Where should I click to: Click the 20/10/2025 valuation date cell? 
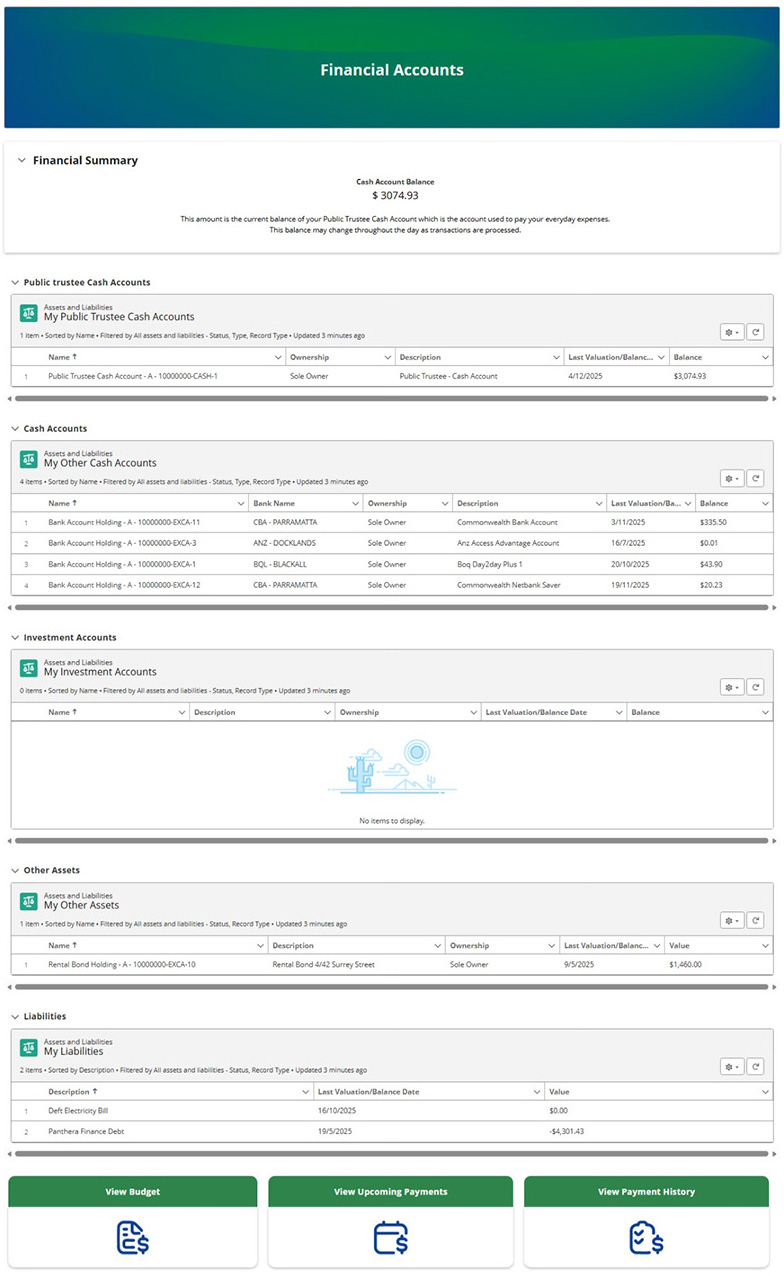(630, 564)
